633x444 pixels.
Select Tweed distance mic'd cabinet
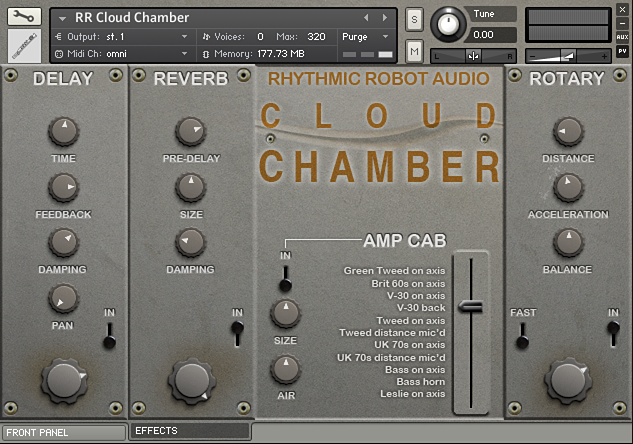392,333
